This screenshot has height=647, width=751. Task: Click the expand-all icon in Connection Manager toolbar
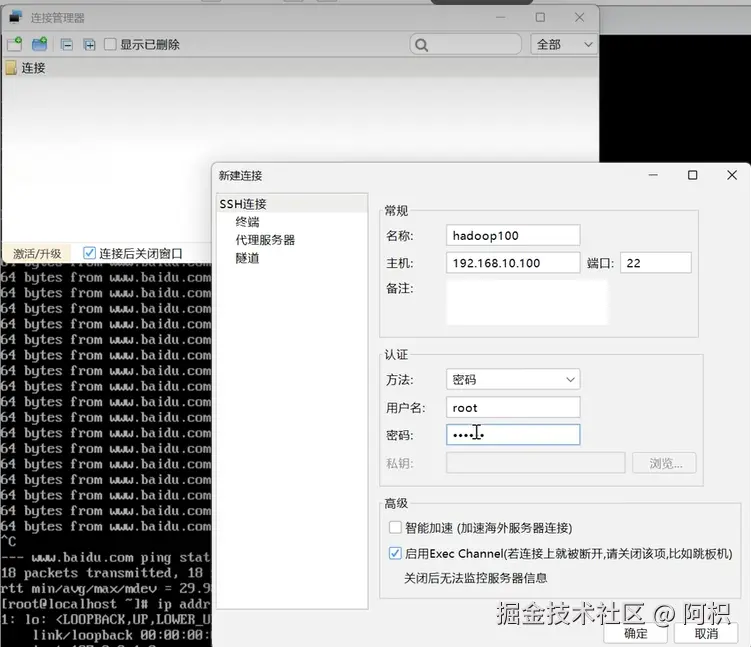(89, 45)
